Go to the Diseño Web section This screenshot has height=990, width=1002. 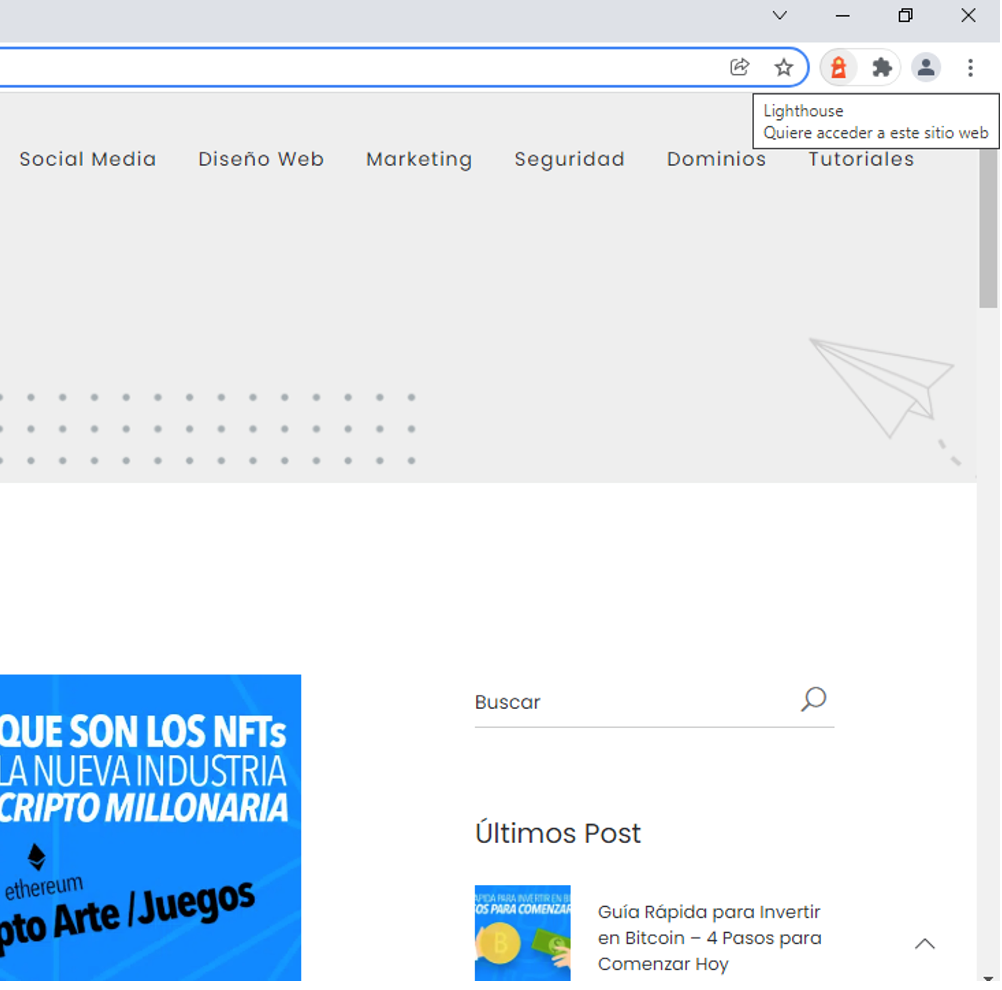coord(261,159)
